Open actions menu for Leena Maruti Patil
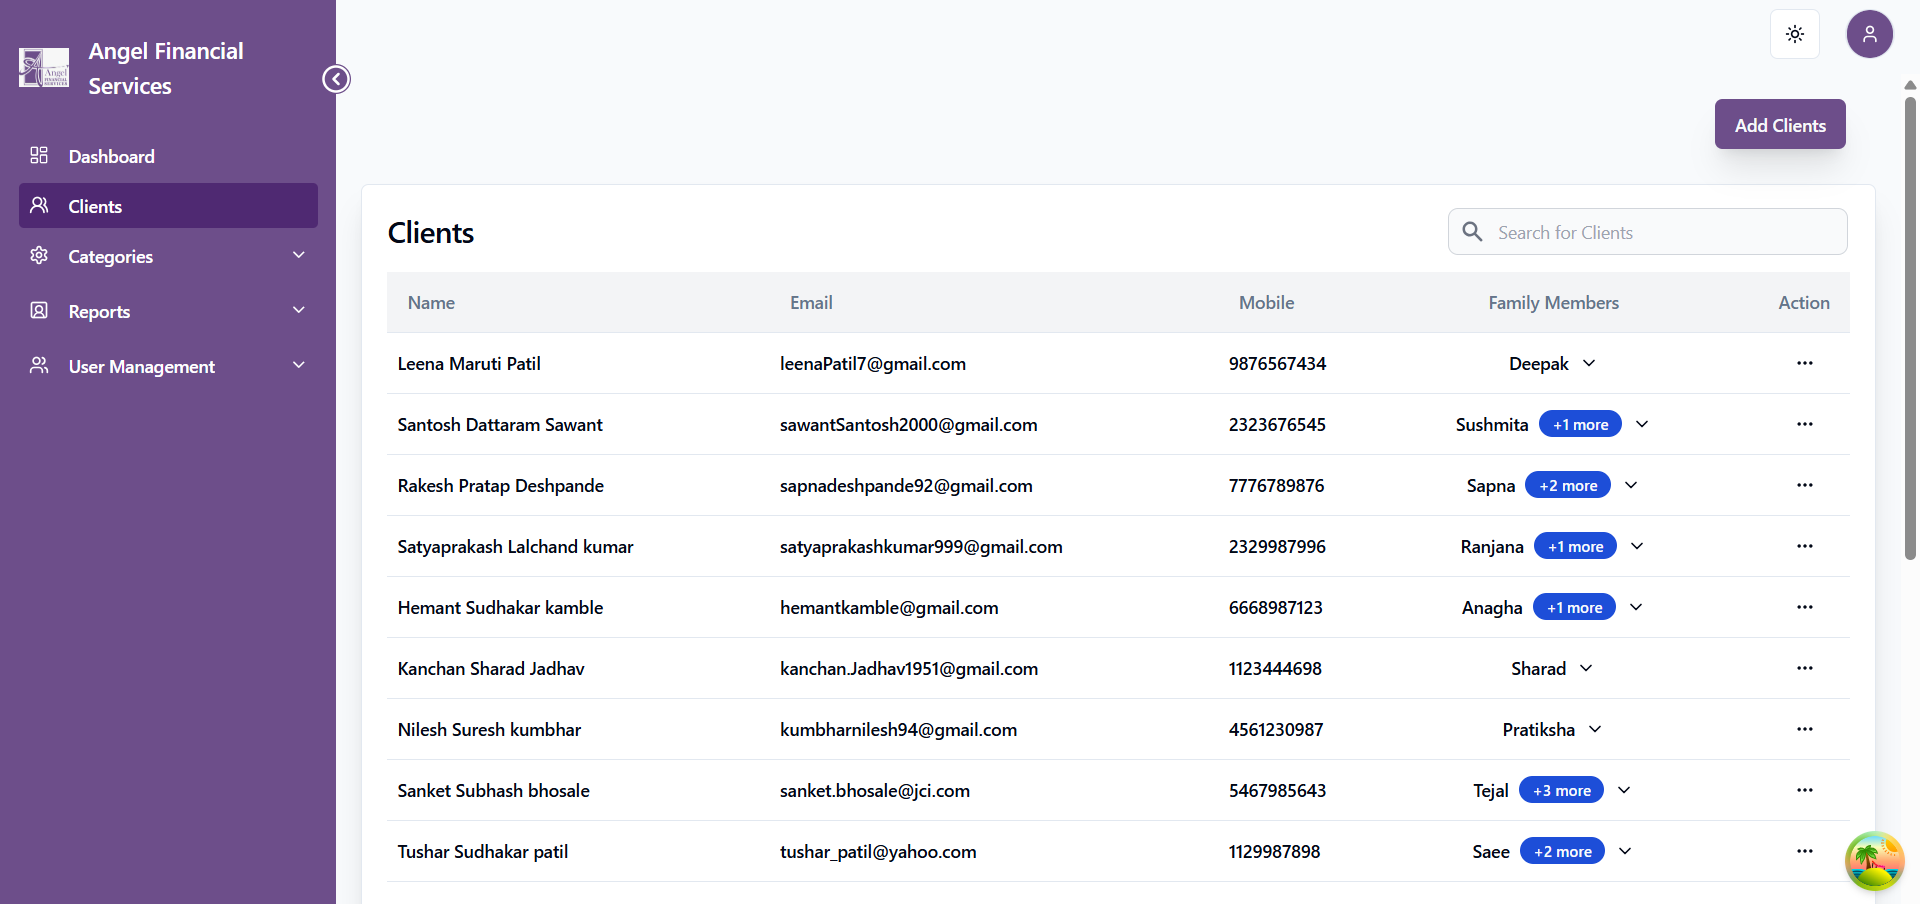Image resolution: width=1920 pixels, height=904 pixels. [x=1804, y=363]
